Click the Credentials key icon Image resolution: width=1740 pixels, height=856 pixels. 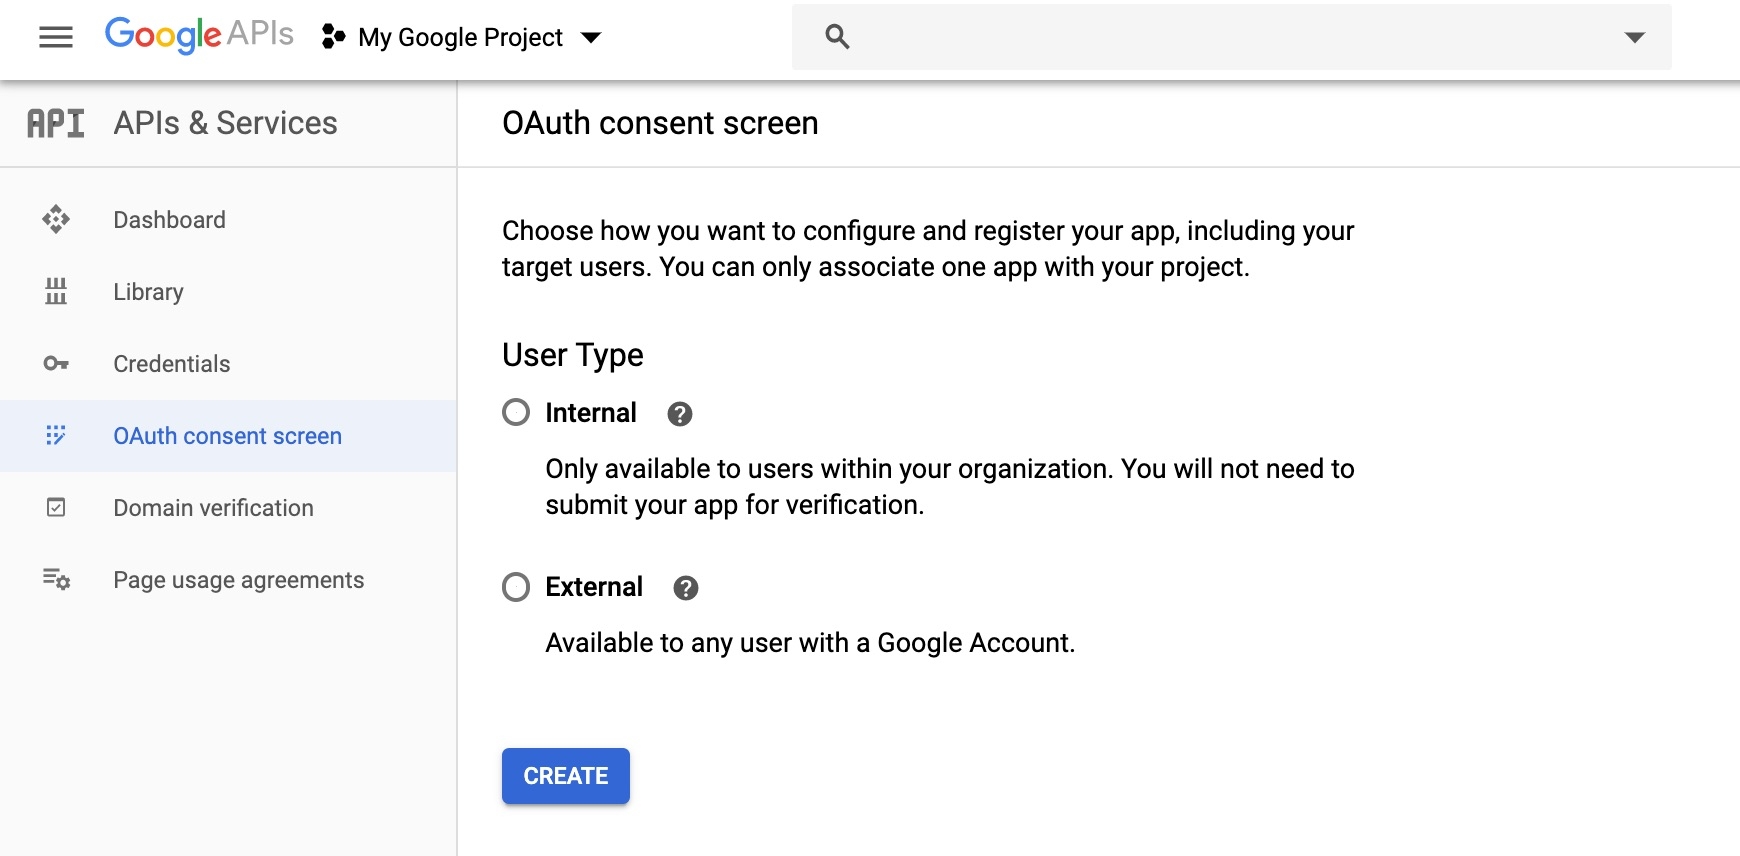point(56,363)
